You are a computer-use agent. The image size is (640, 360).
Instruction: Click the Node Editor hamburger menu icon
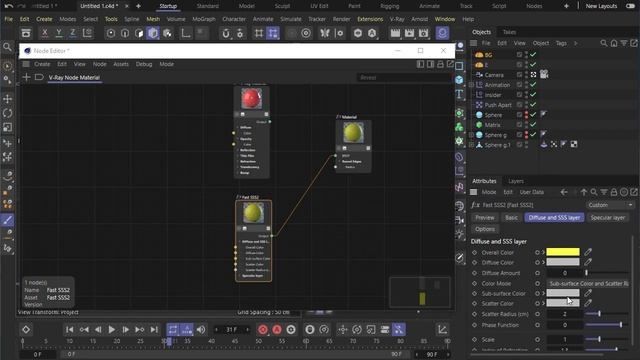click(26, 64)
